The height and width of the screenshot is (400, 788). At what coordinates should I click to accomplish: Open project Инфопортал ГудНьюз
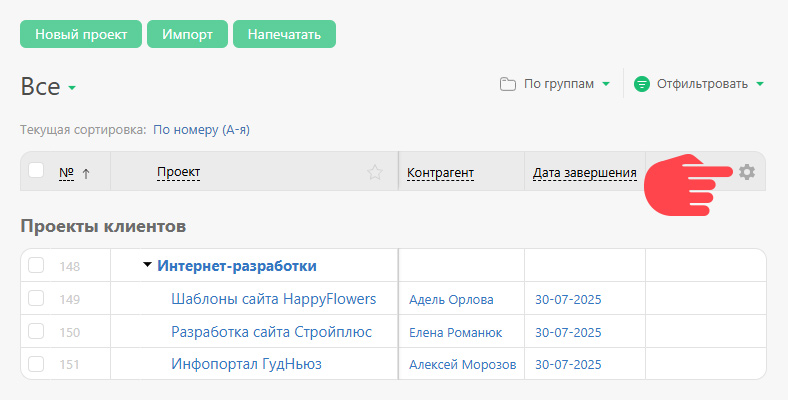pos(246,364)
